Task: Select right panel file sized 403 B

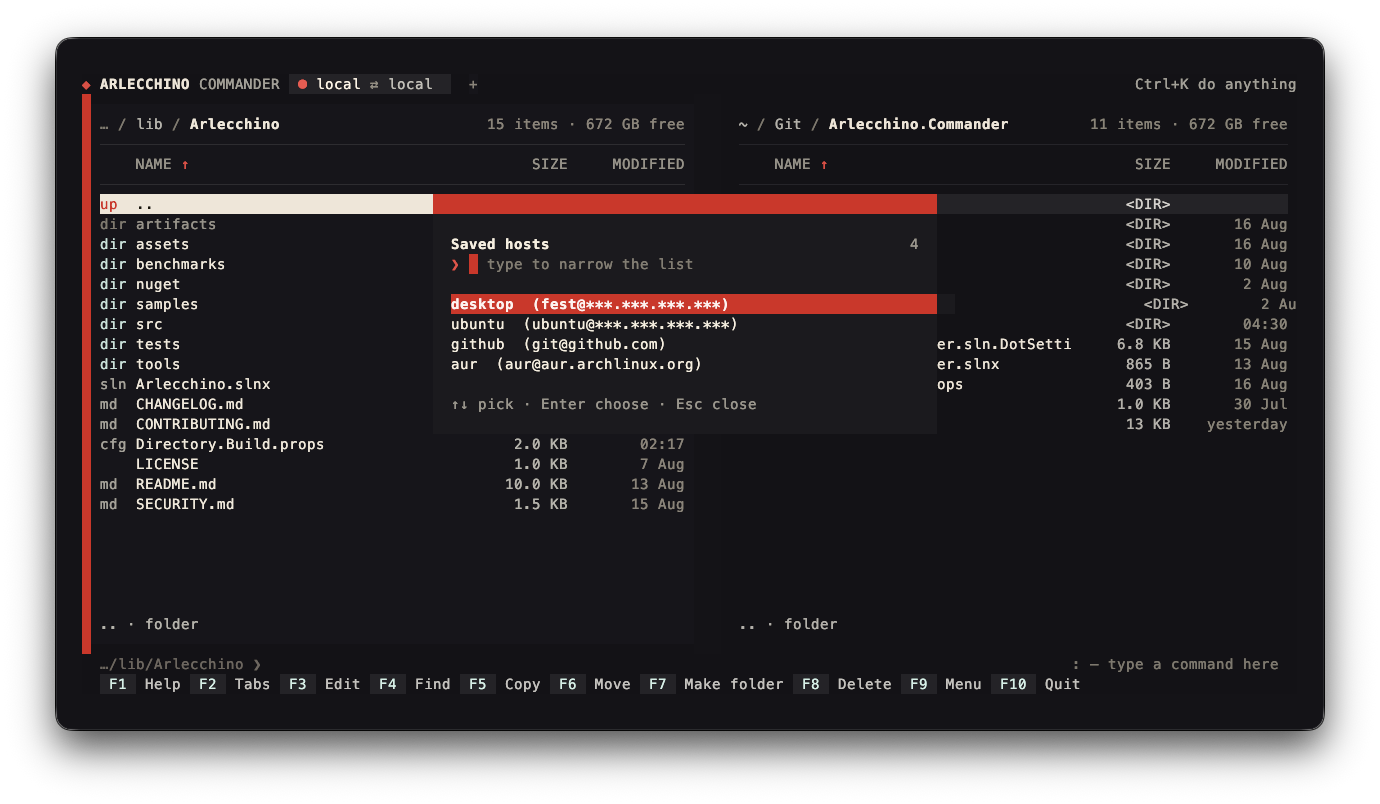Action: pos(1113,384)
